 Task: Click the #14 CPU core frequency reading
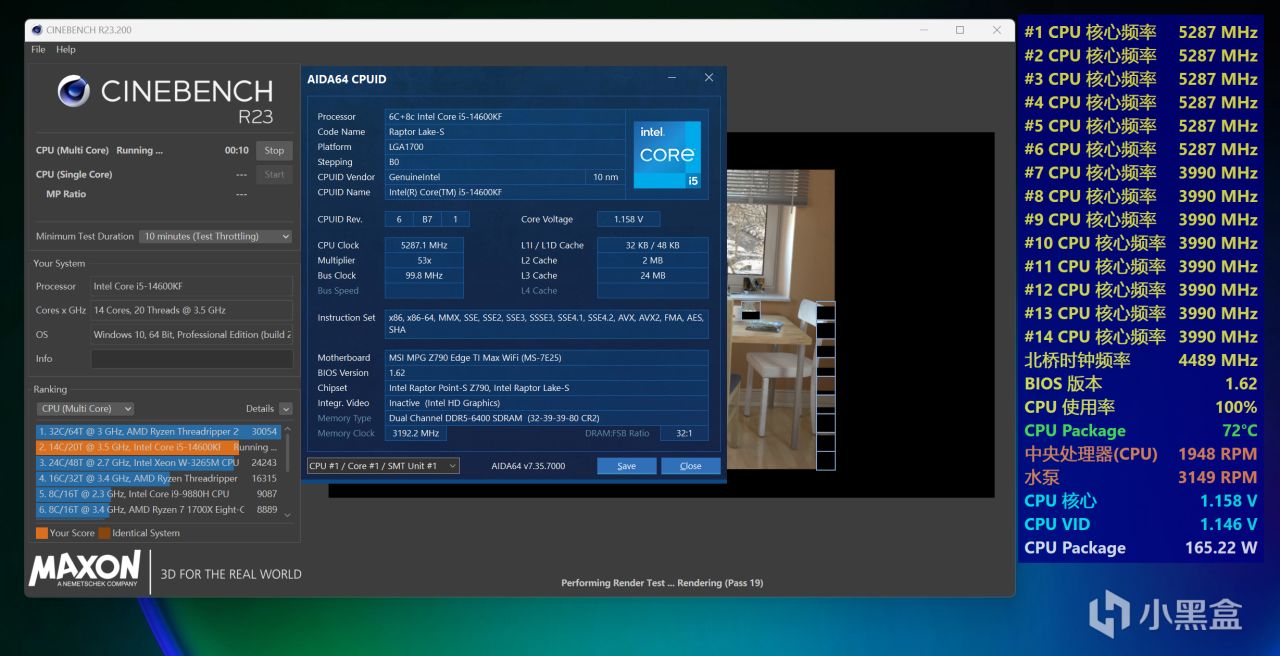1140,336
